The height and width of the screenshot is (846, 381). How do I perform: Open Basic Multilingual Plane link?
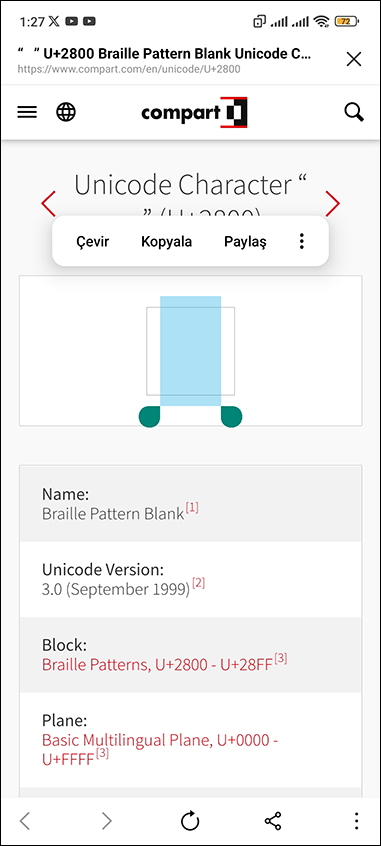point(160,749)
